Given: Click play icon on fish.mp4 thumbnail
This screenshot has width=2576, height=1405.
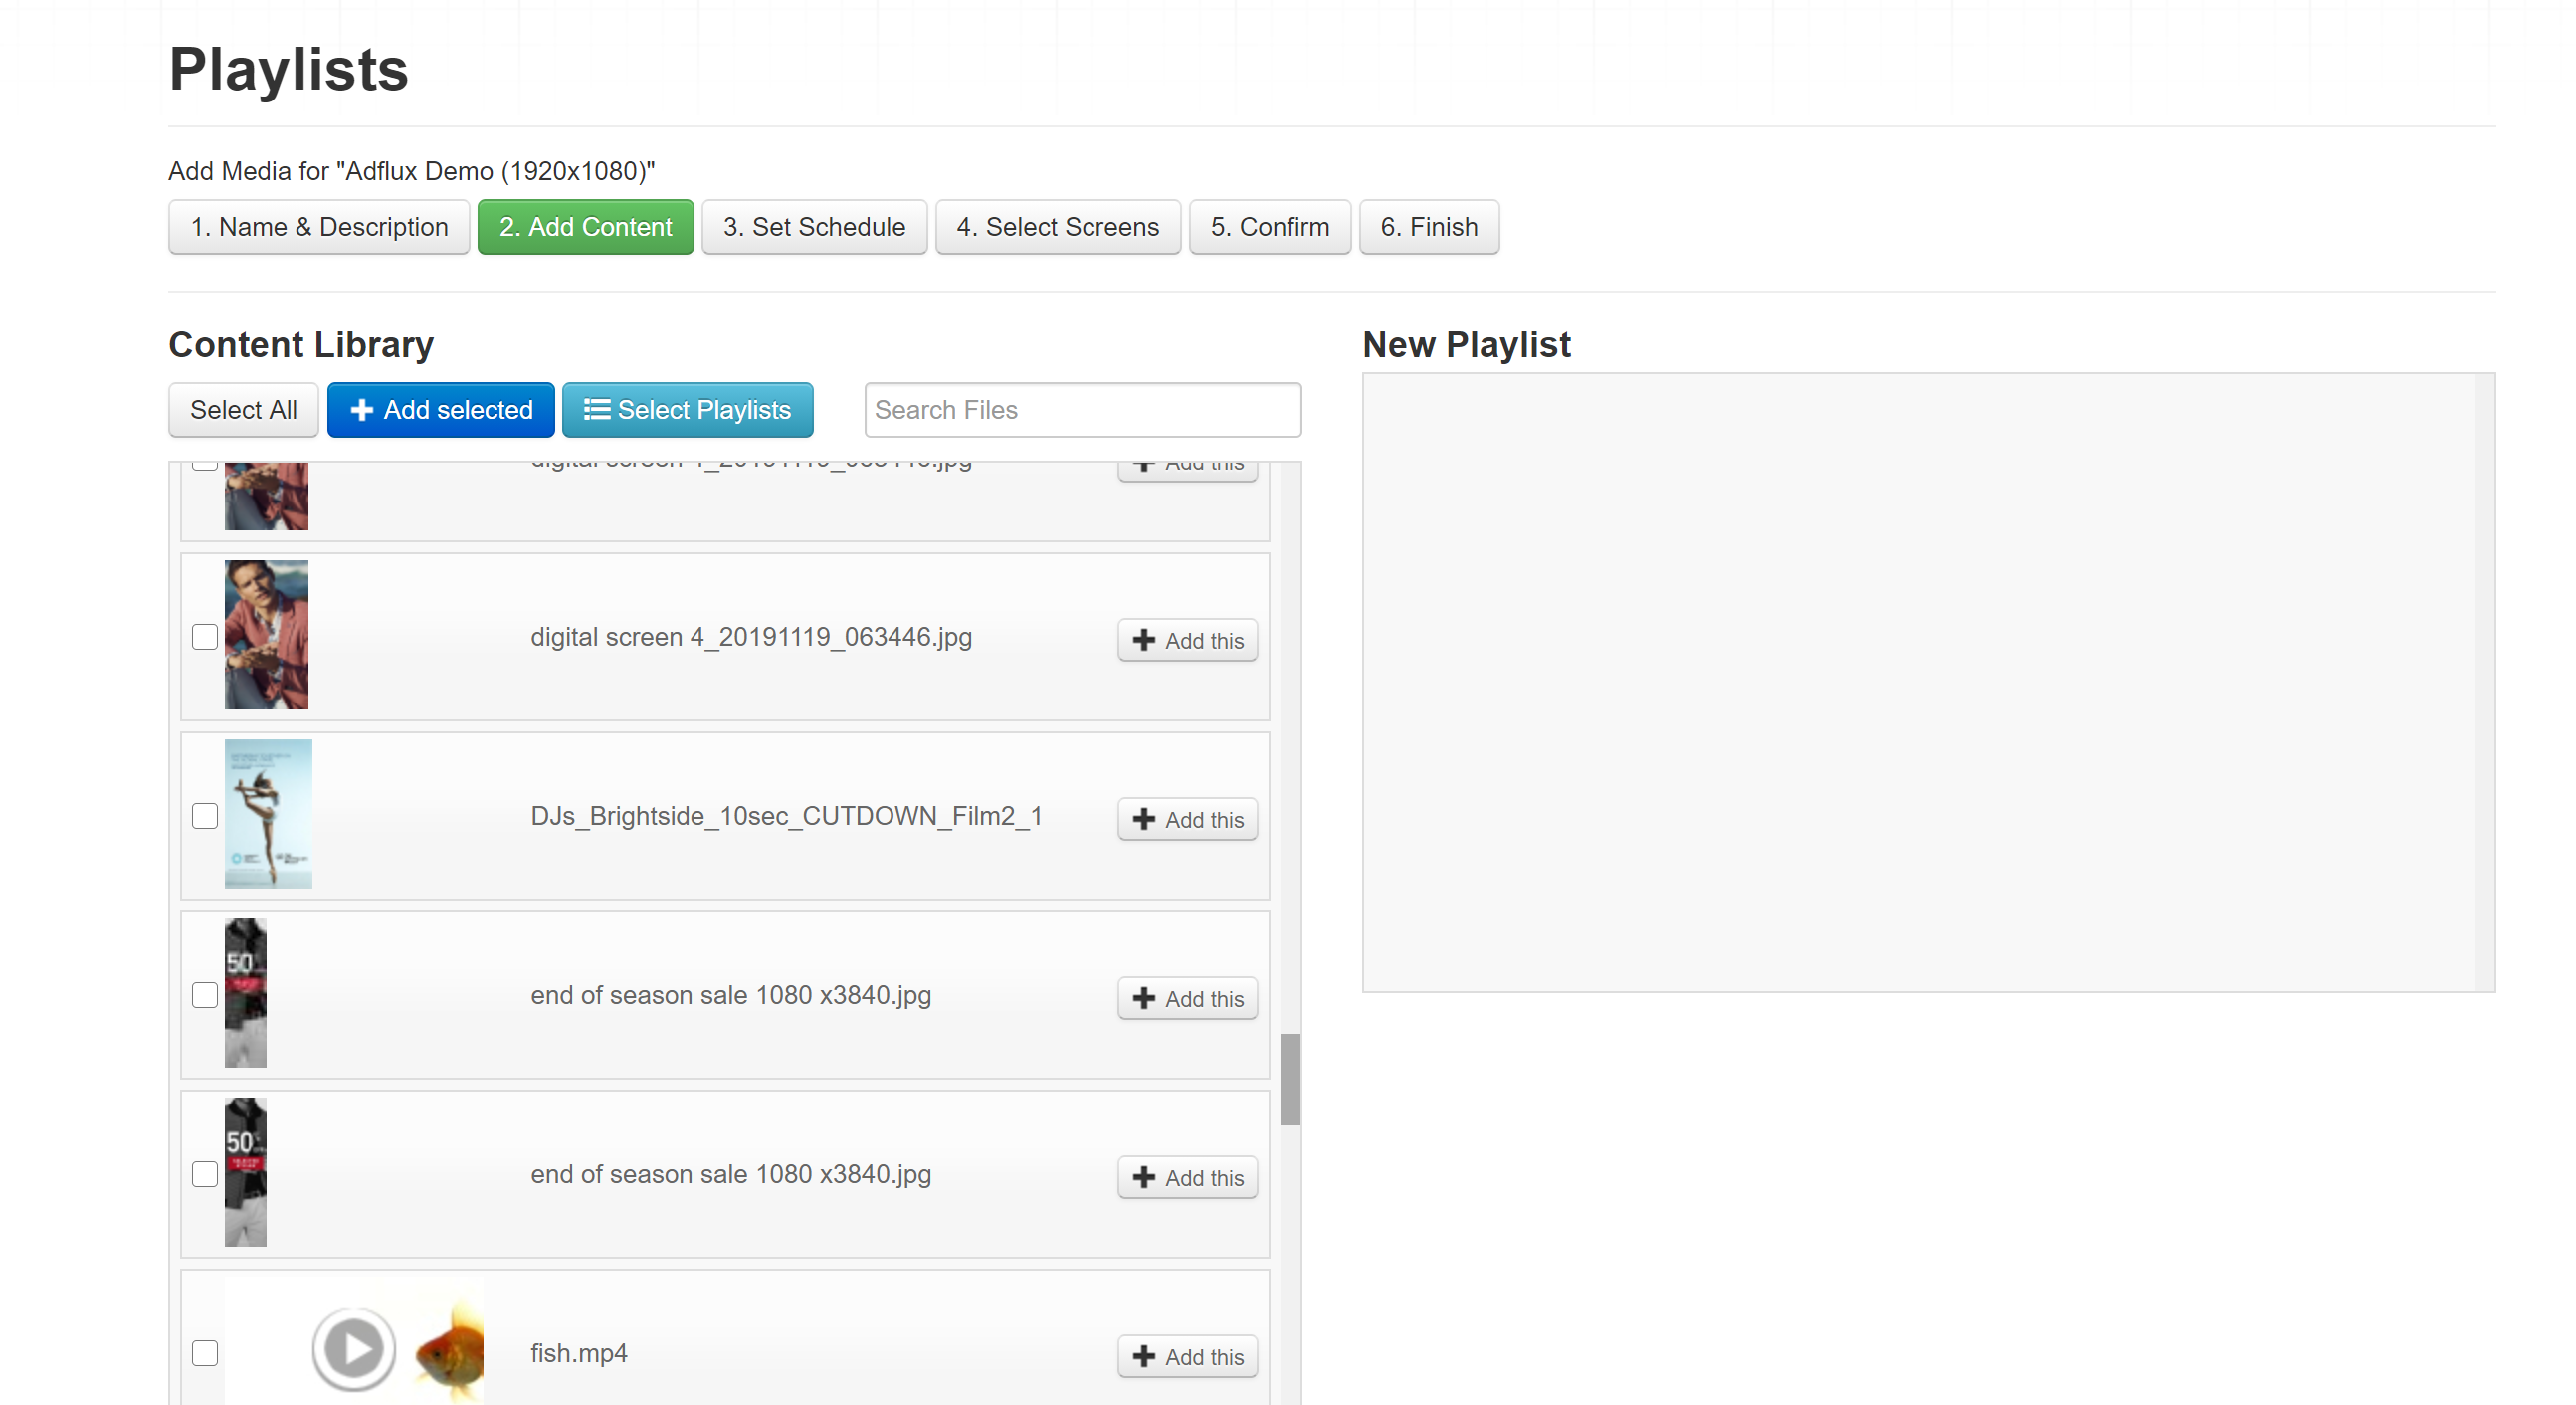Looking at the screenshot, I should click(354, 1349).
